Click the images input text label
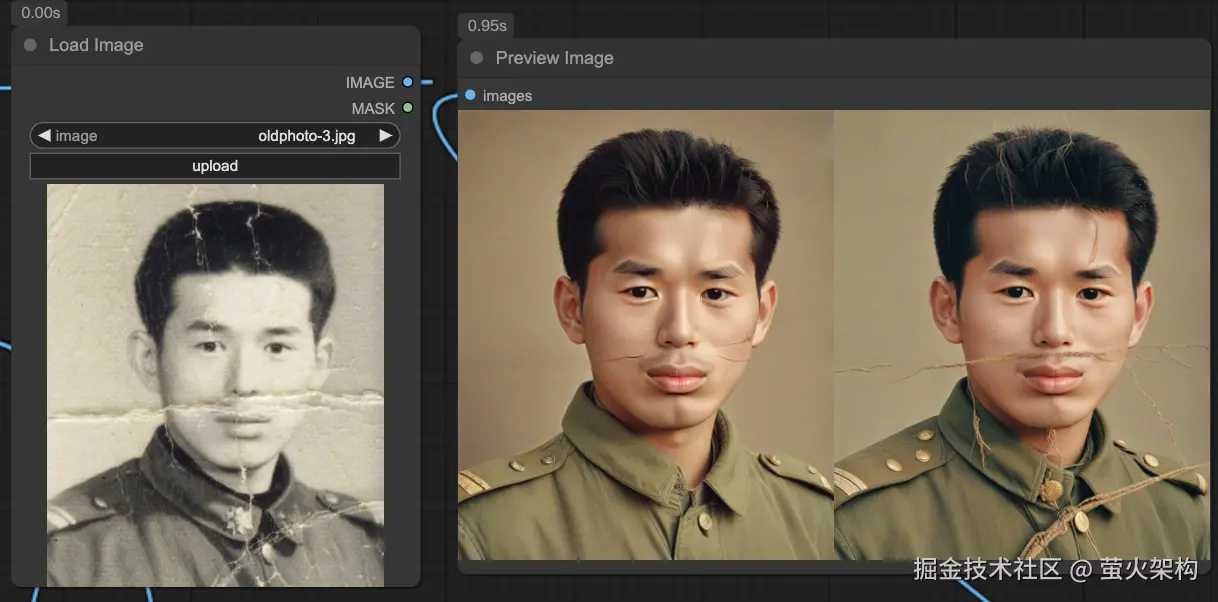The height and width of the screenshot is (602, 1218). [x=507, y=96]
